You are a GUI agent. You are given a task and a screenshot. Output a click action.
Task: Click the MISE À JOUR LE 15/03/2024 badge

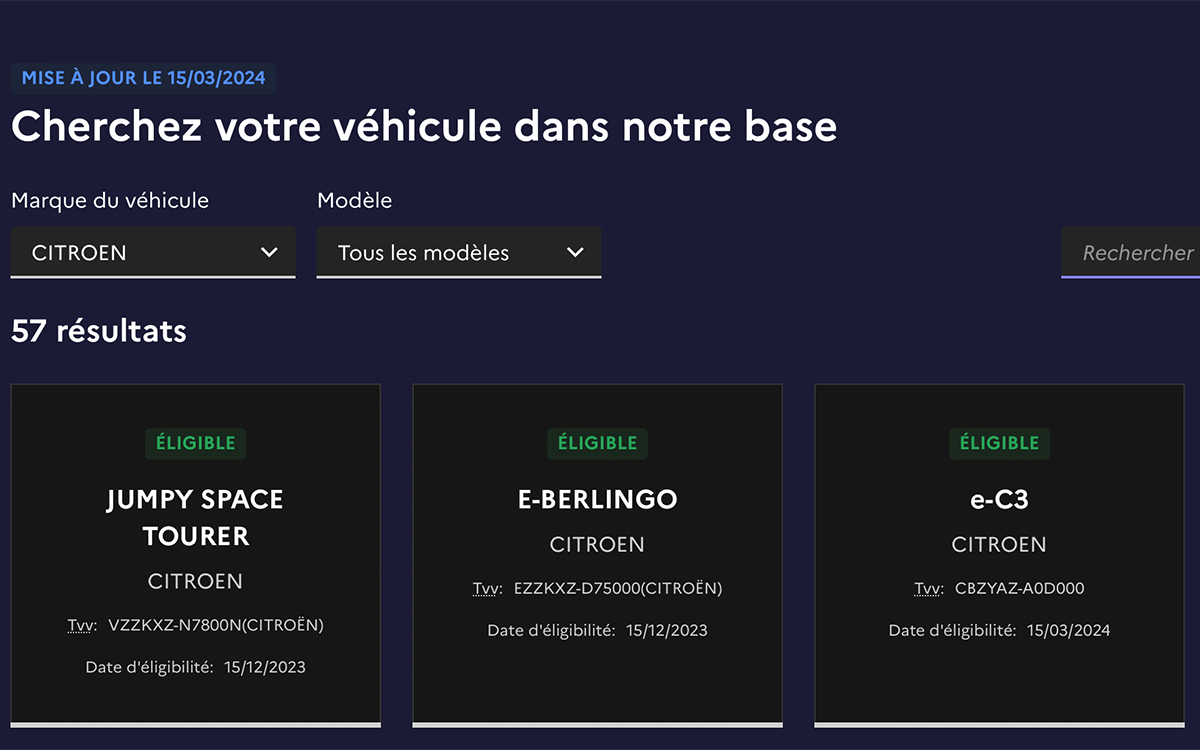(x=142, y=77)
